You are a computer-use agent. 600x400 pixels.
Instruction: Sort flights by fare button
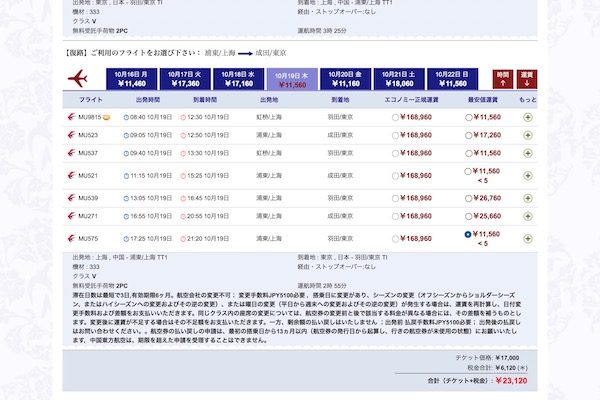[x=527, y=79]
